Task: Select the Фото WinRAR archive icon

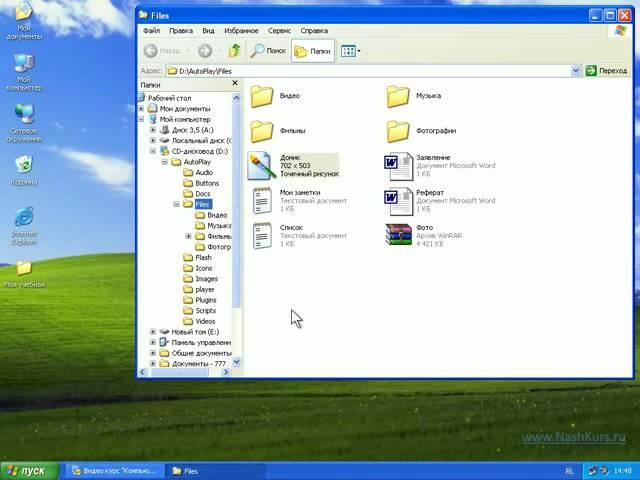Action: [399, 235]
